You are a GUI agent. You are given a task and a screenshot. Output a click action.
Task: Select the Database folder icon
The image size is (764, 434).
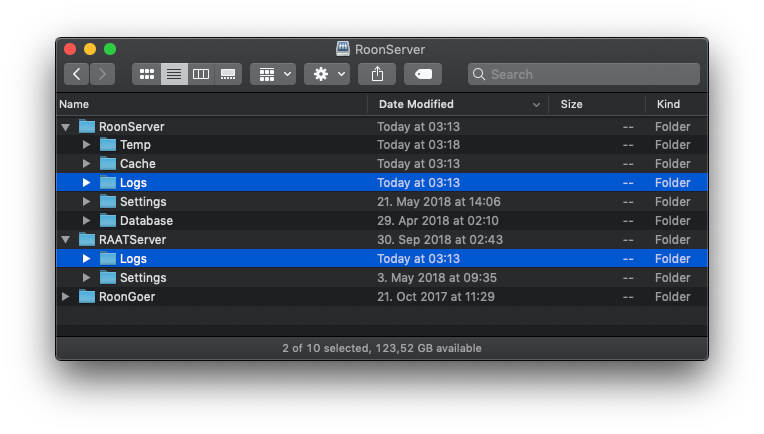[x=108, y=221]
